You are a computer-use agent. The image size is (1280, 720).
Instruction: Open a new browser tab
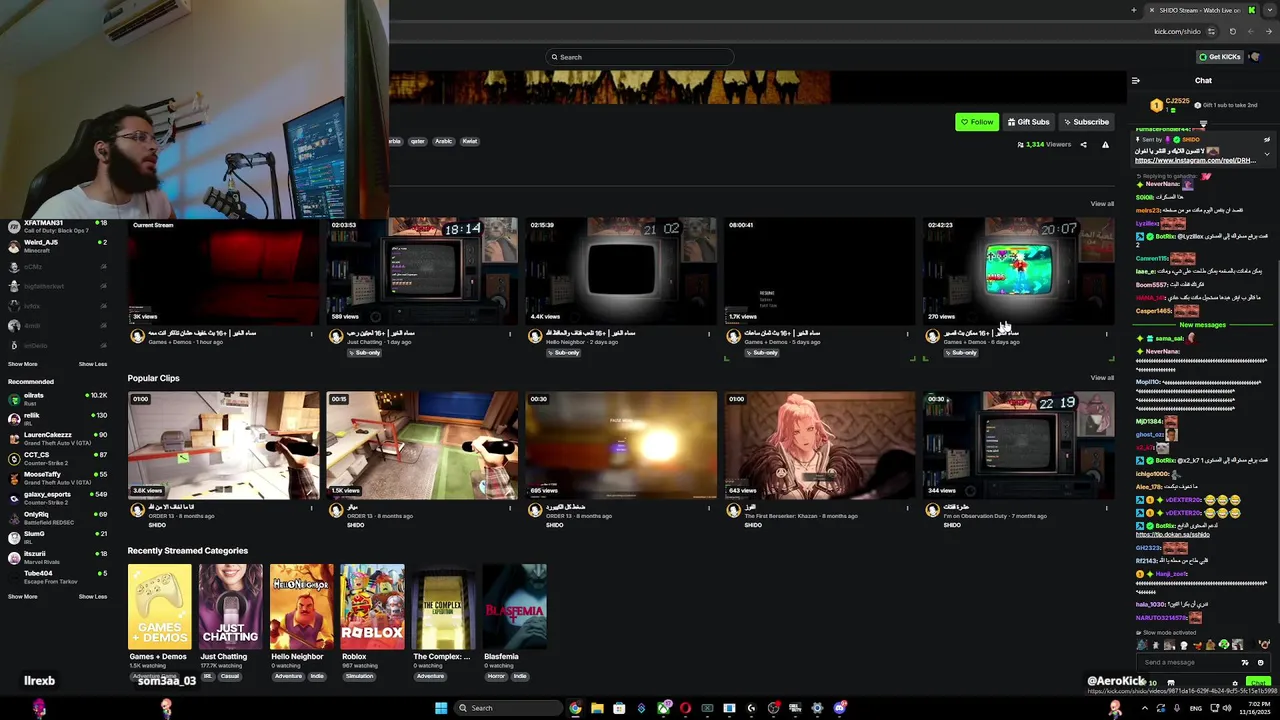(x=1133, y=10)
